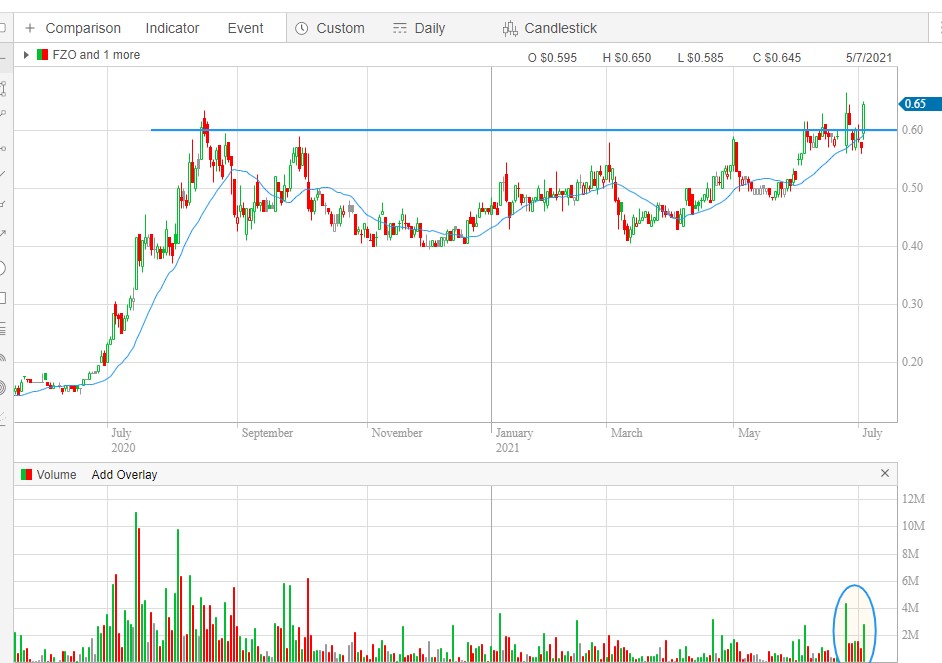
Task: Click the March time axis label
Action: pos(627,433)
